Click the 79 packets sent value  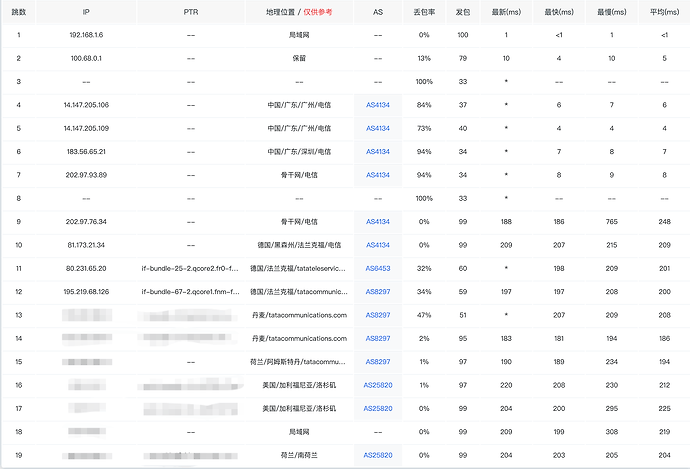(x=462, y=58)
